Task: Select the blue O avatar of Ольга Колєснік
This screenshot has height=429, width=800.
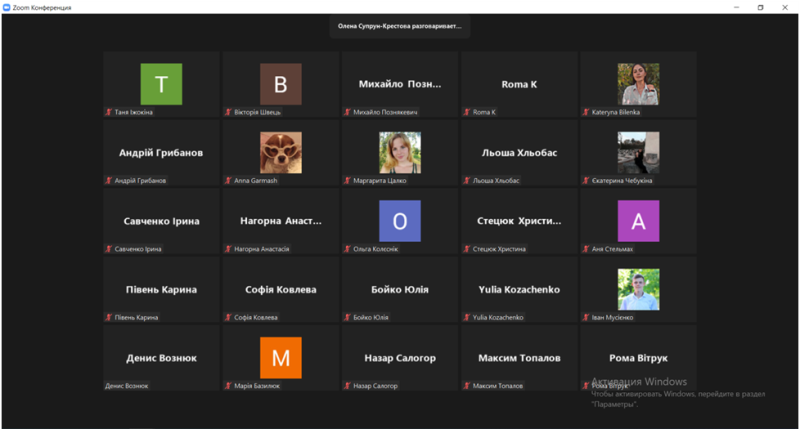Action: 400,221
